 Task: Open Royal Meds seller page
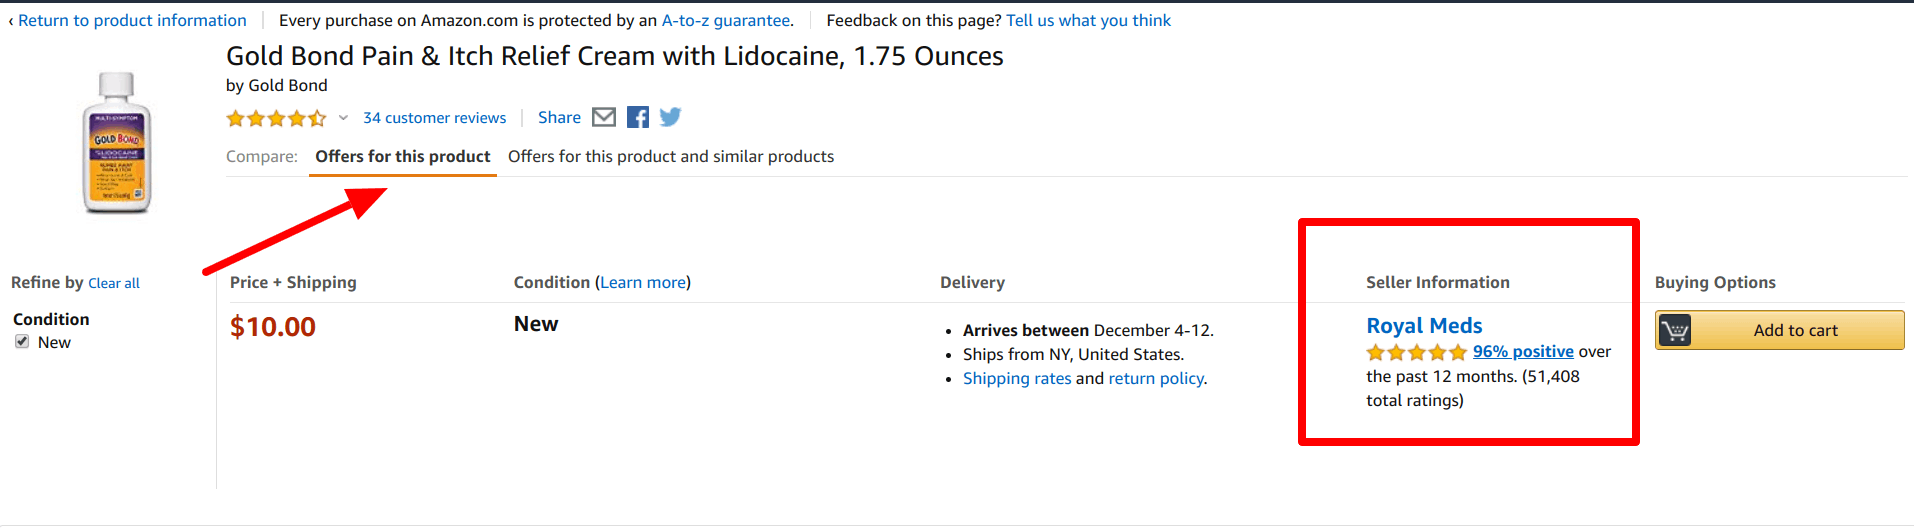[x=1424, y=326]
